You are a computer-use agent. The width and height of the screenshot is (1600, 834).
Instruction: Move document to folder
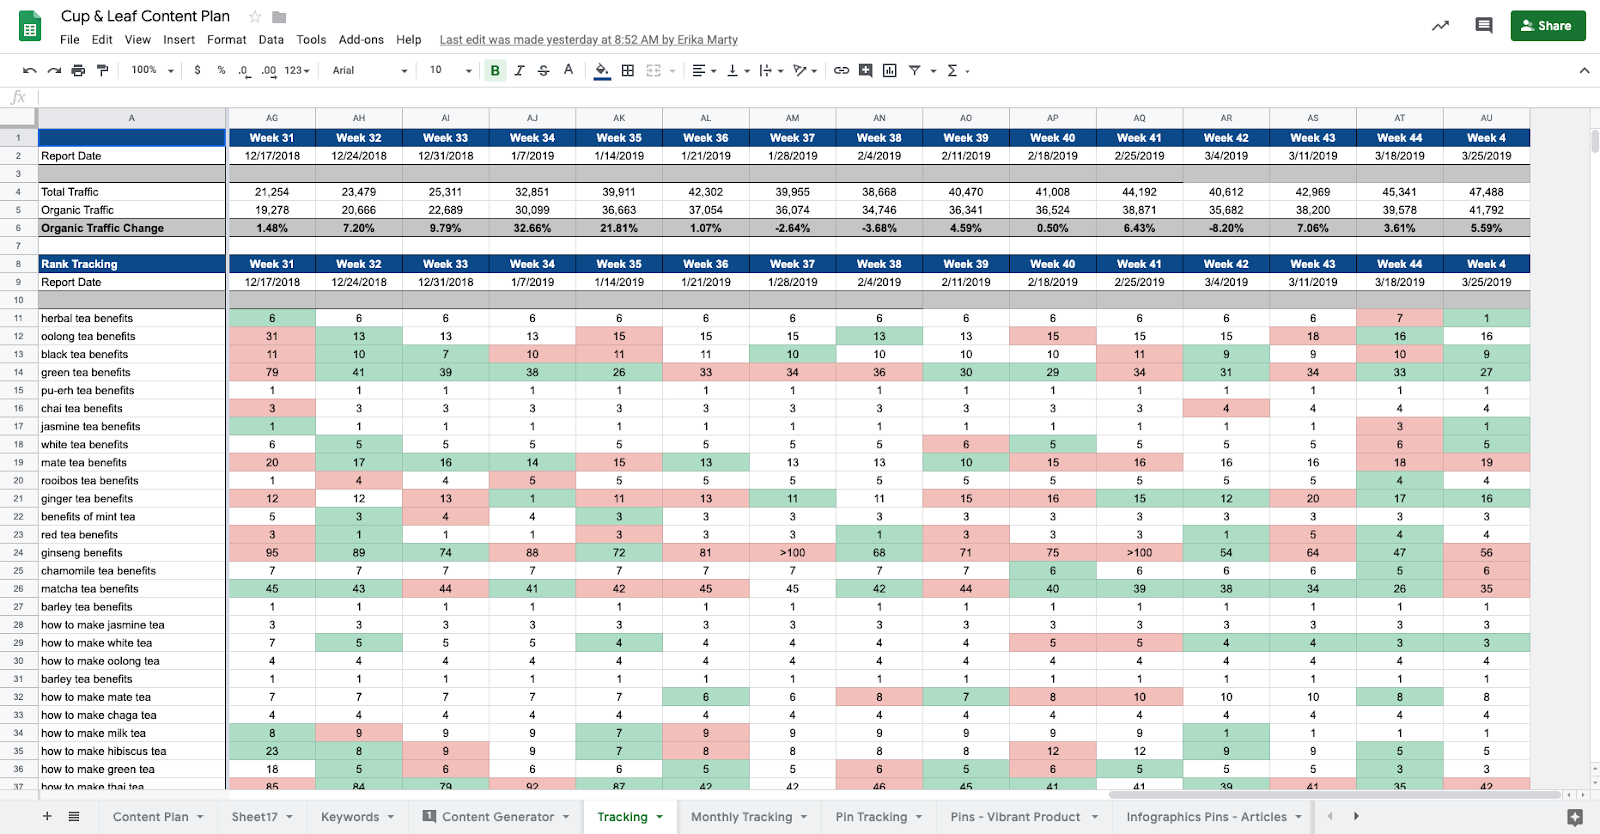279,17
